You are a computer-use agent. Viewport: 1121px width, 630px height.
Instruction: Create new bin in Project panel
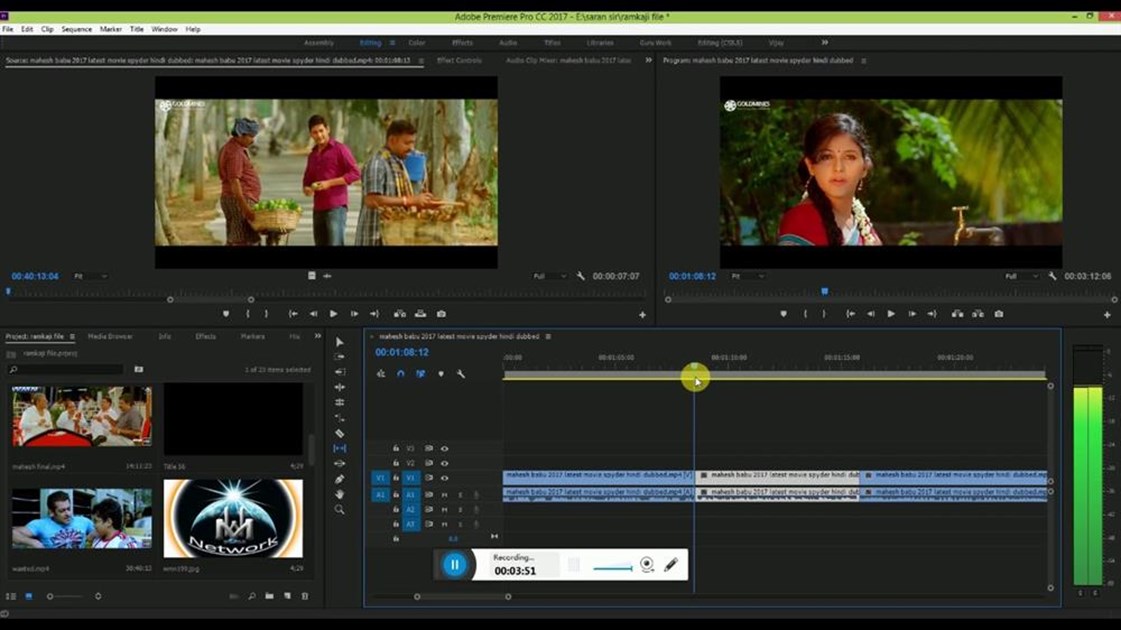tap(270, 596)
